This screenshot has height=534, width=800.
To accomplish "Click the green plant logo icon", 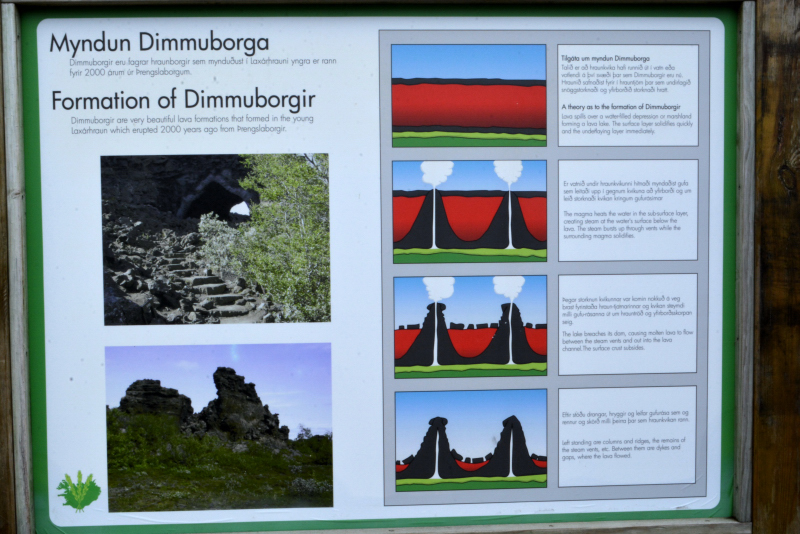I will click(79, 491).
